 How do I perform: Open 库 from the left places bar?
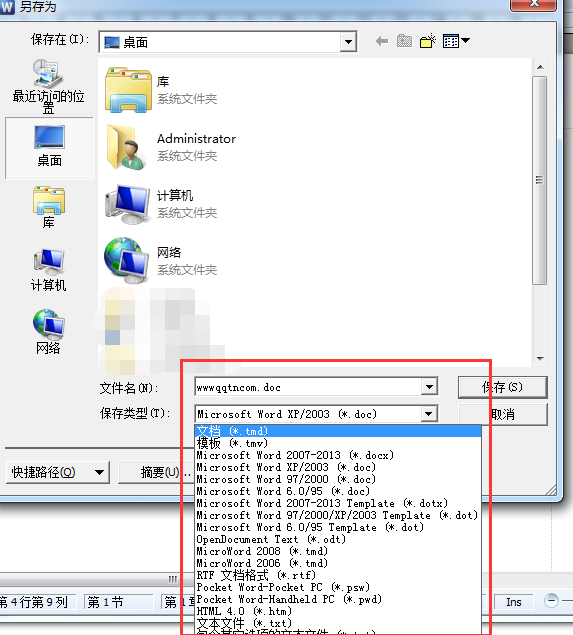click(49, 207)
